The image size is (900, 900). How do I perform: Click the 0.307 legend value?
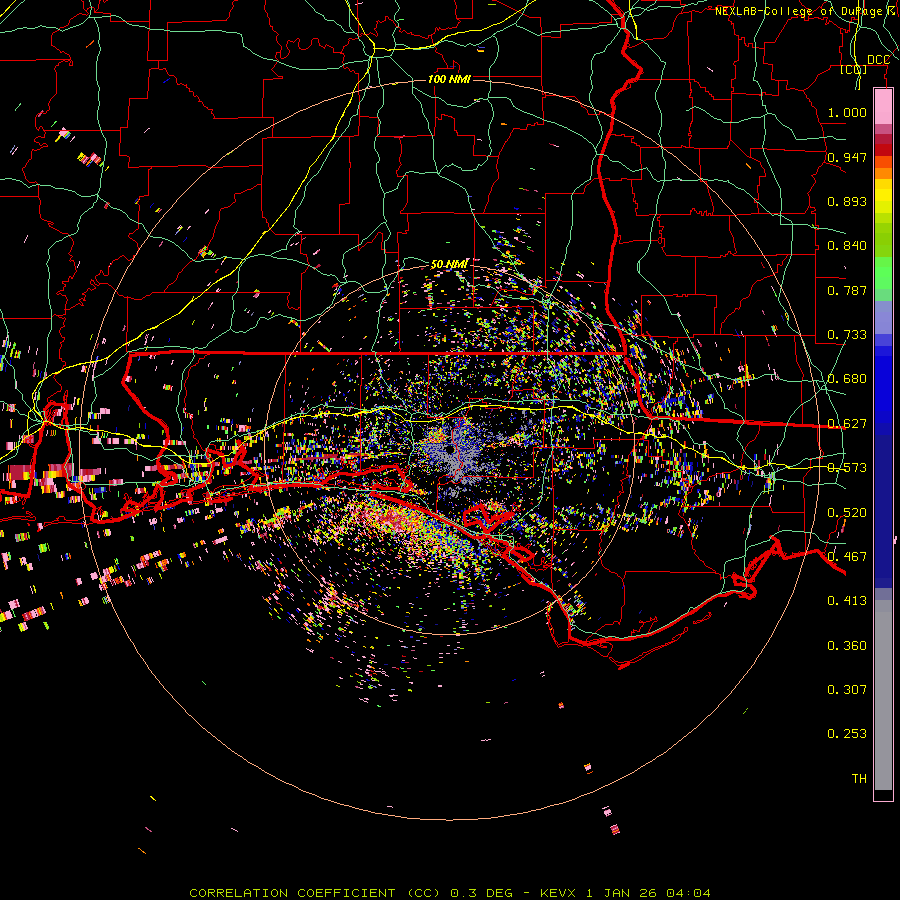(x=847, y=690)
